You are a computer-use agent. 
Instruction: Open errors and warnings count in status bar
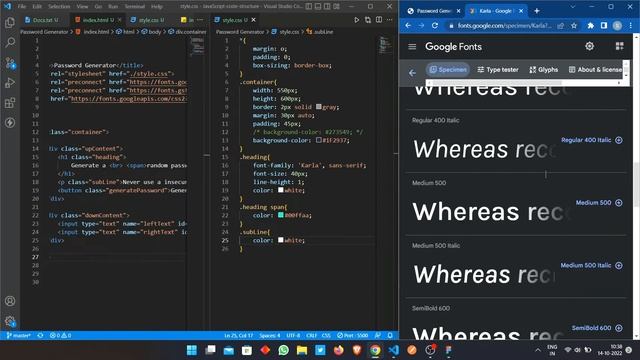(60, 335)
